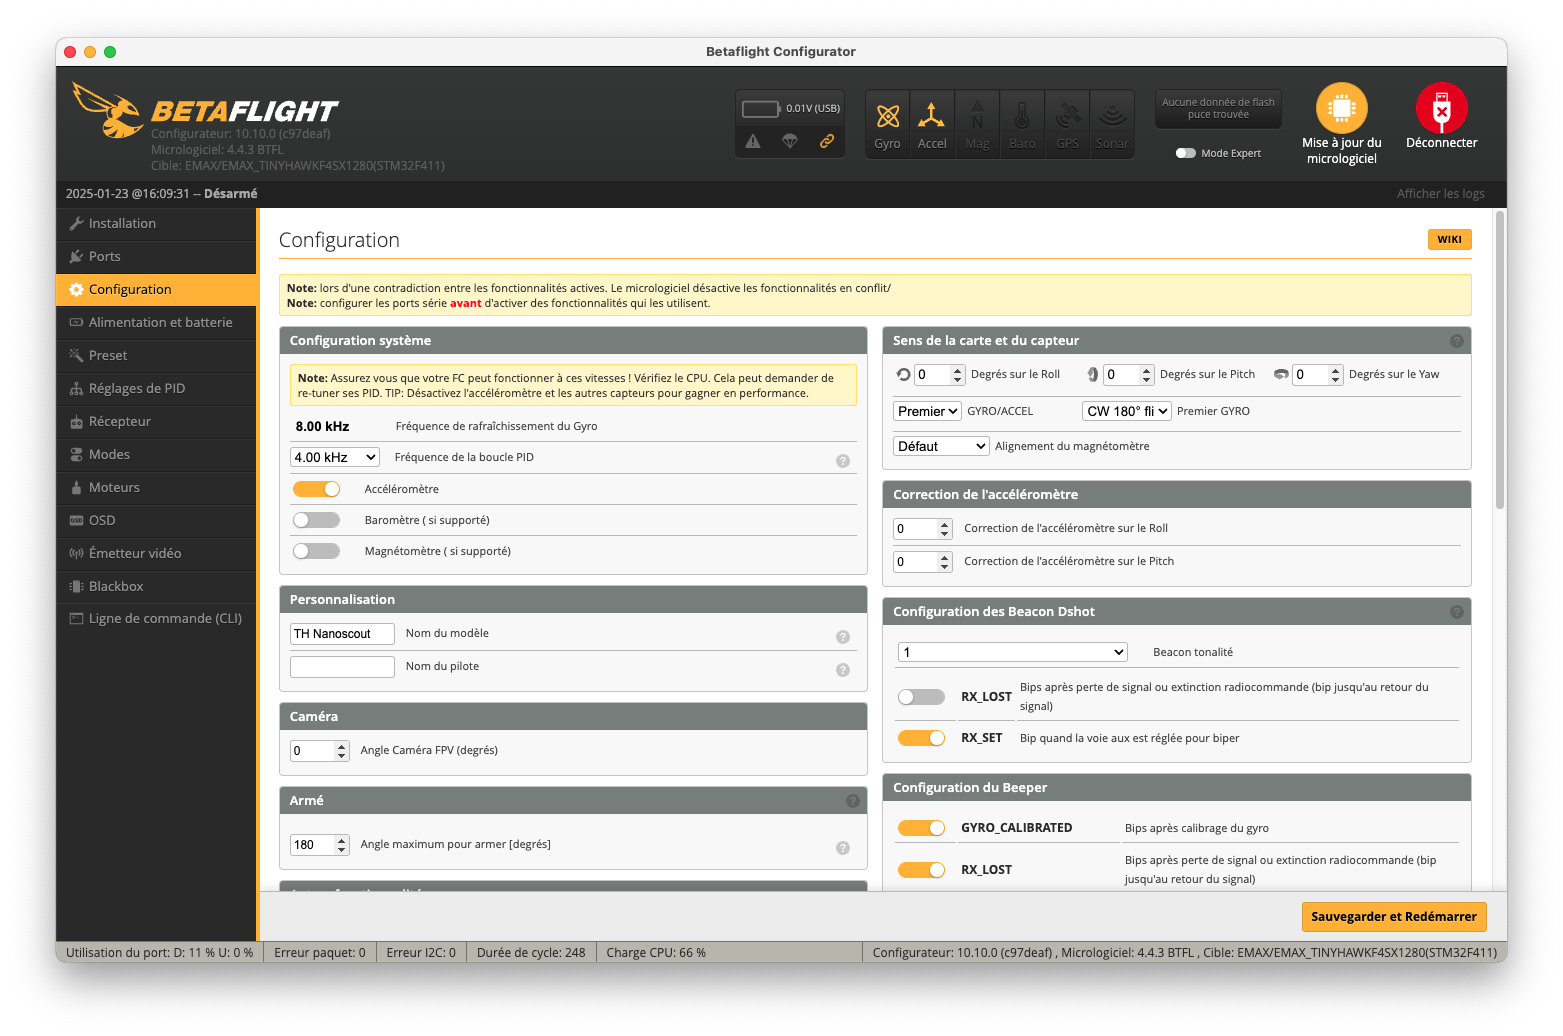The height and width of the screenshot is (1036, 1563).
Task: Open Alimentation et batterie tab
Action: [156, 322]
